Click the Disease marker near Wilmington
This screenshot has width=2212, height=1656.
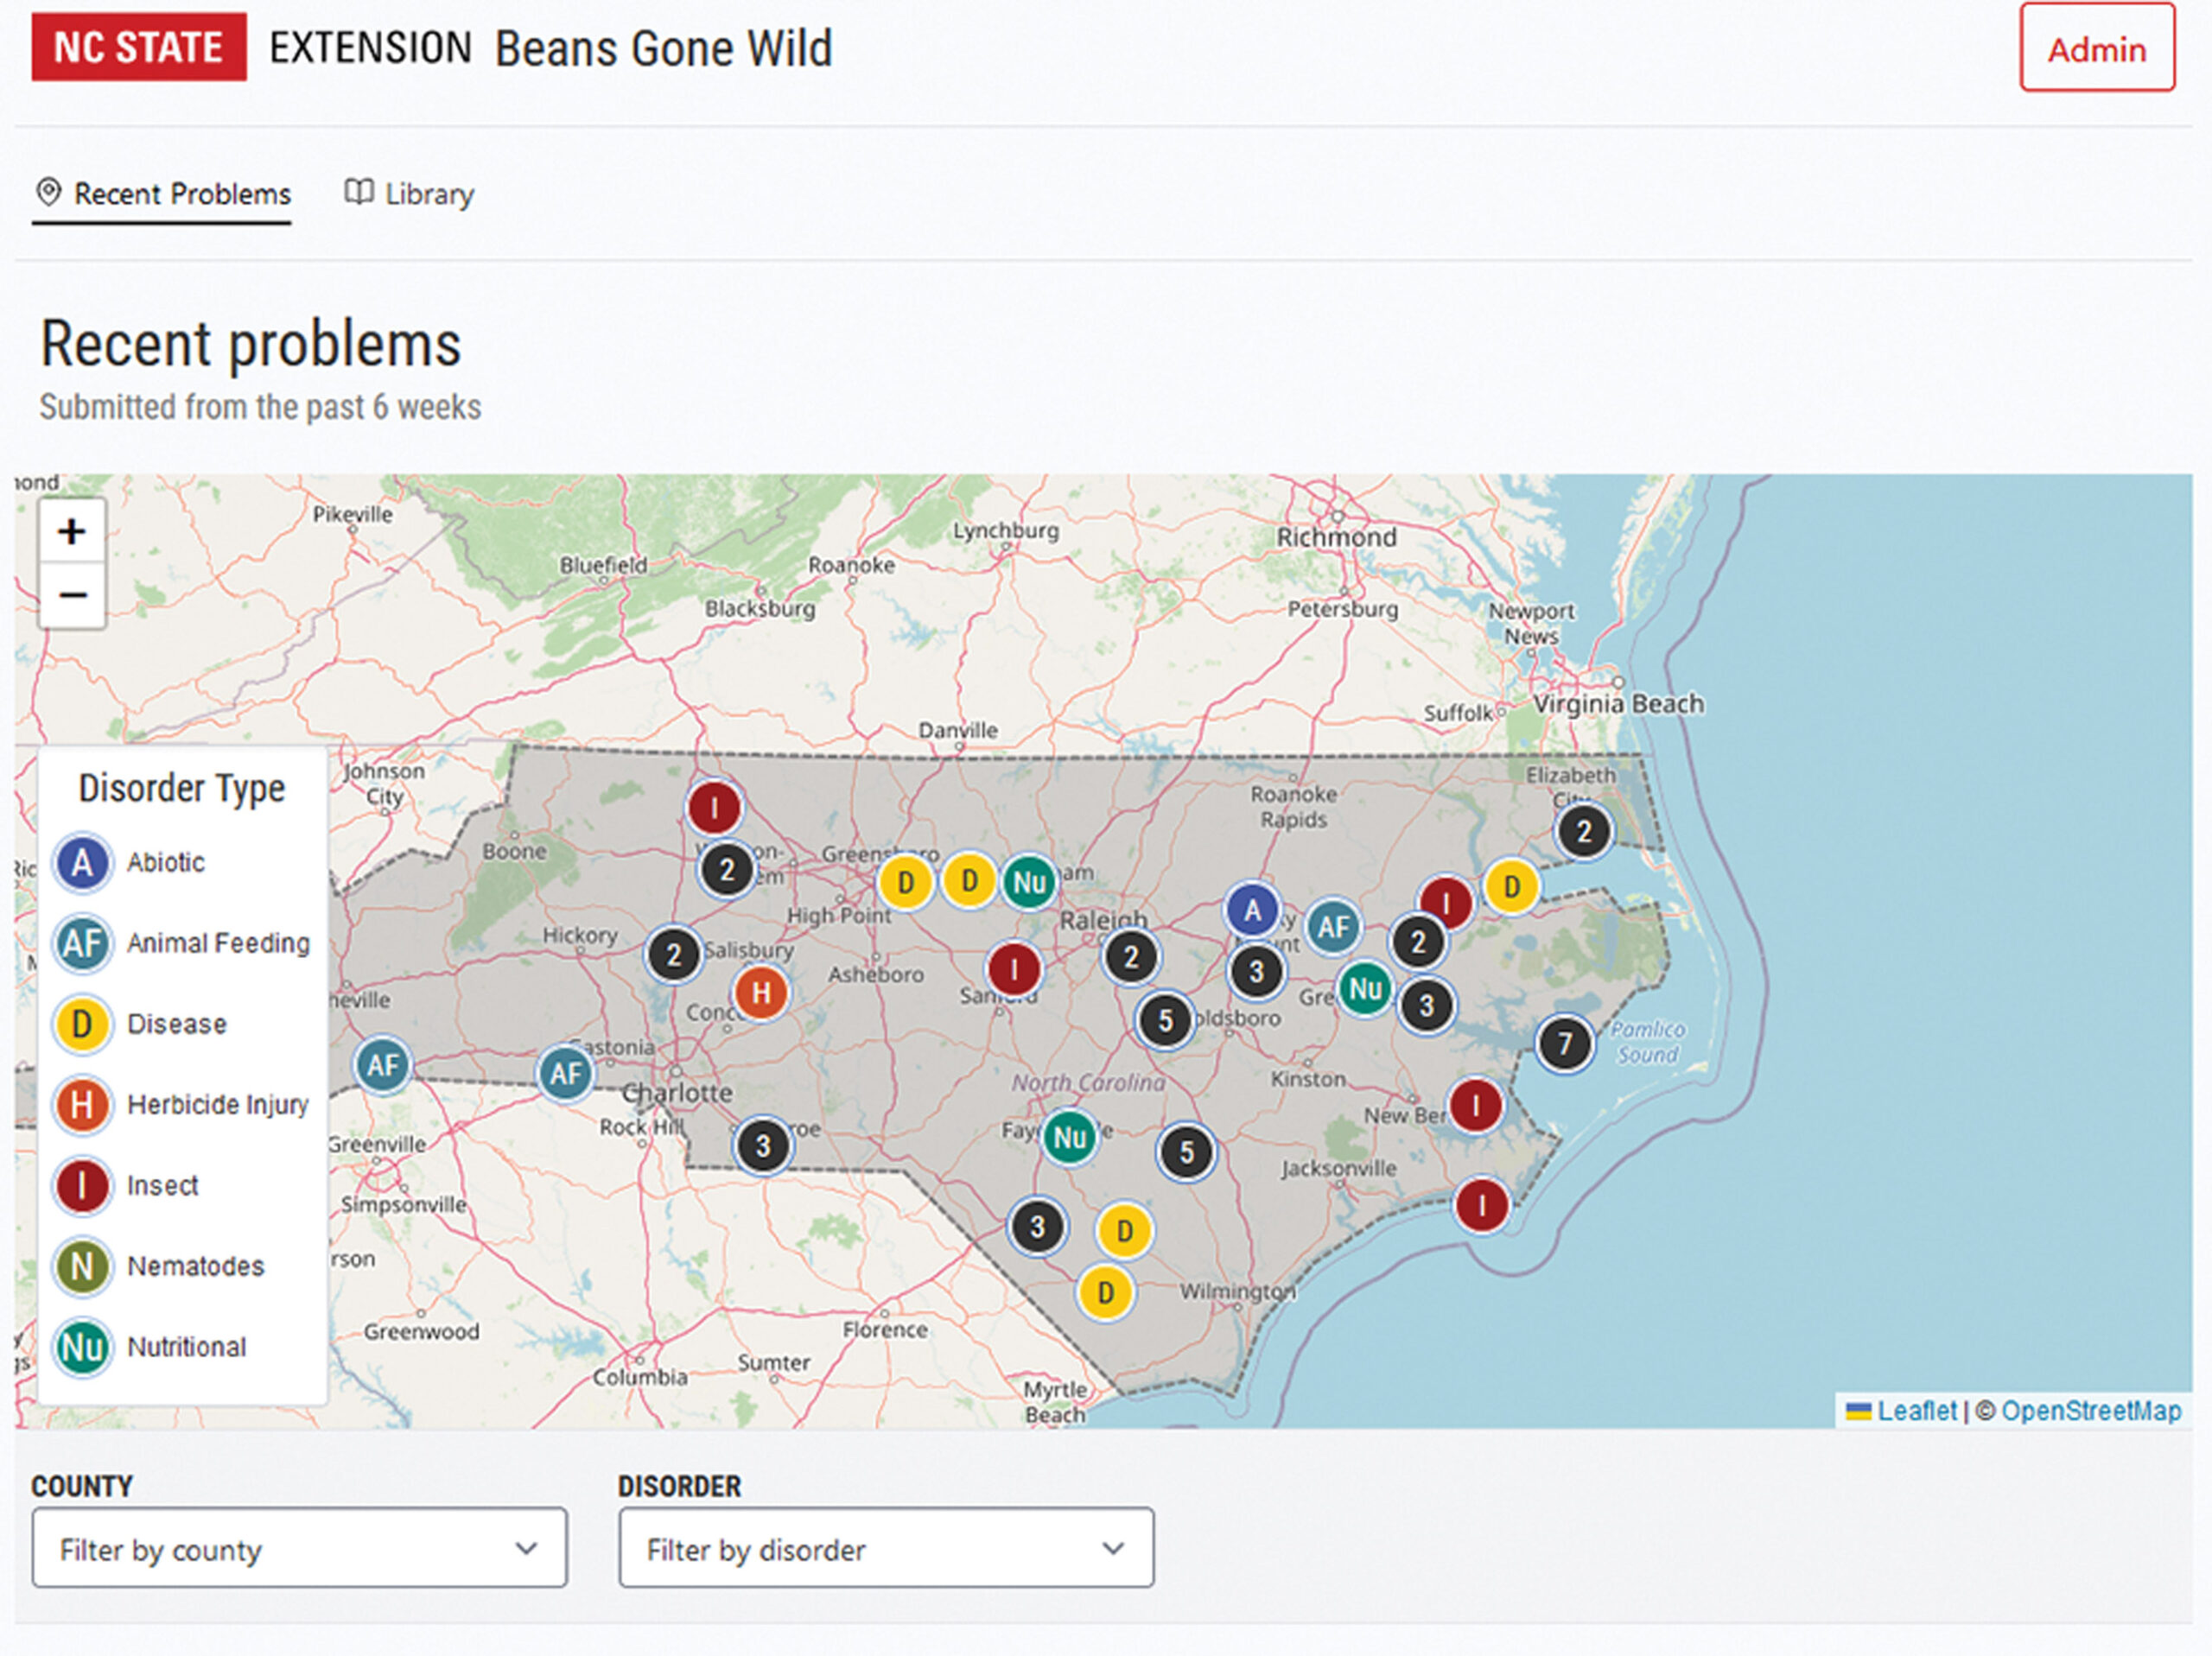coord(1105,1292)
